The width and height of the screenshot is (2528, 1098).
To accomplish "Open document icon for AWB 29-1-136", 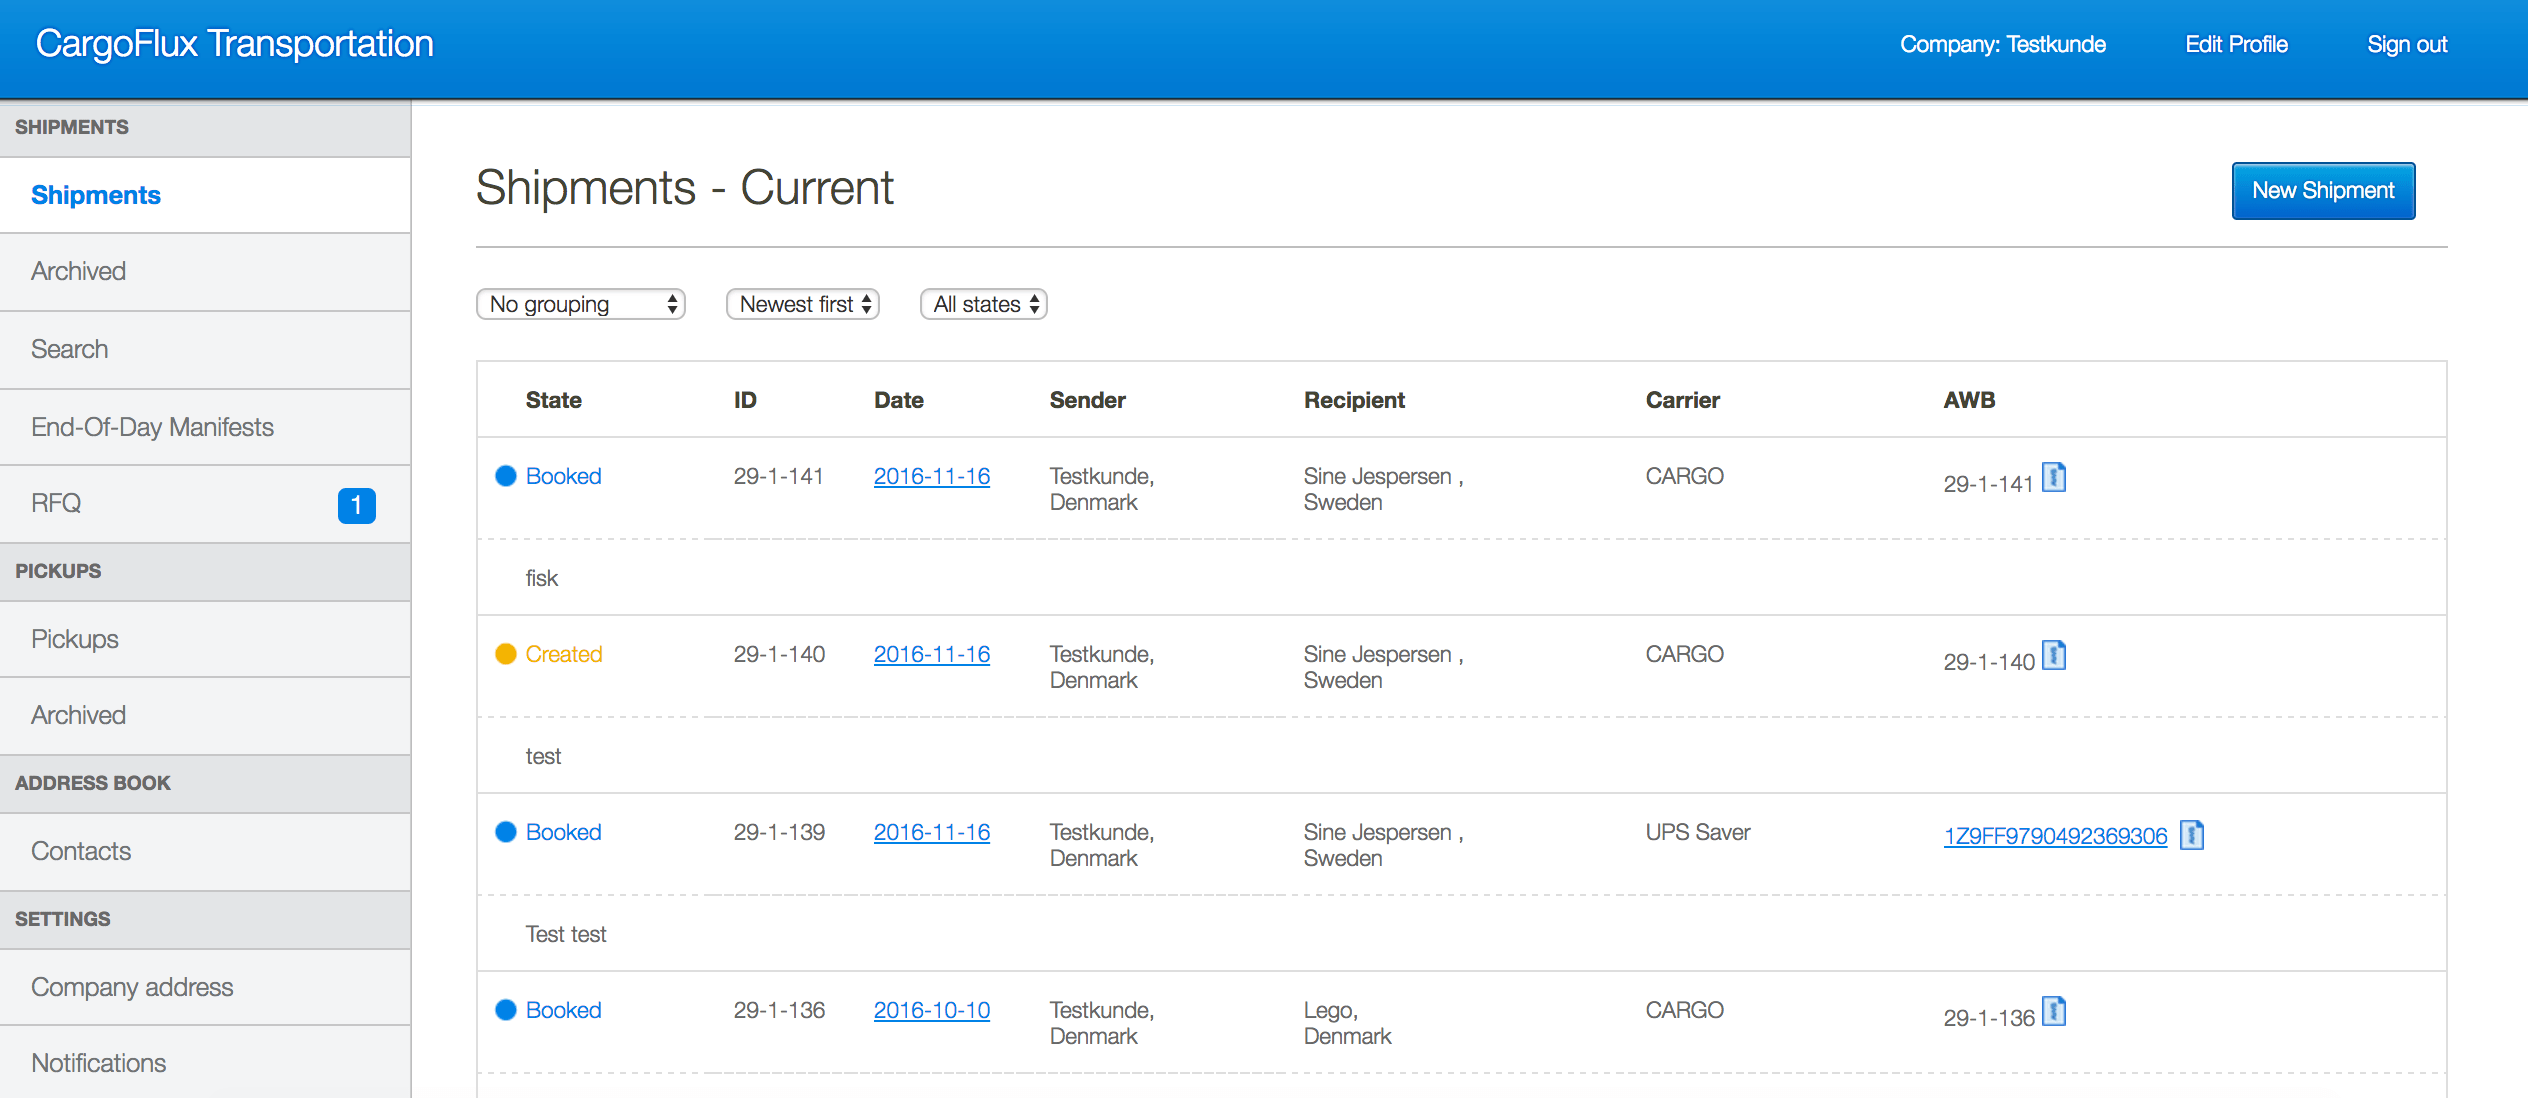I will click(2053, 1012).
